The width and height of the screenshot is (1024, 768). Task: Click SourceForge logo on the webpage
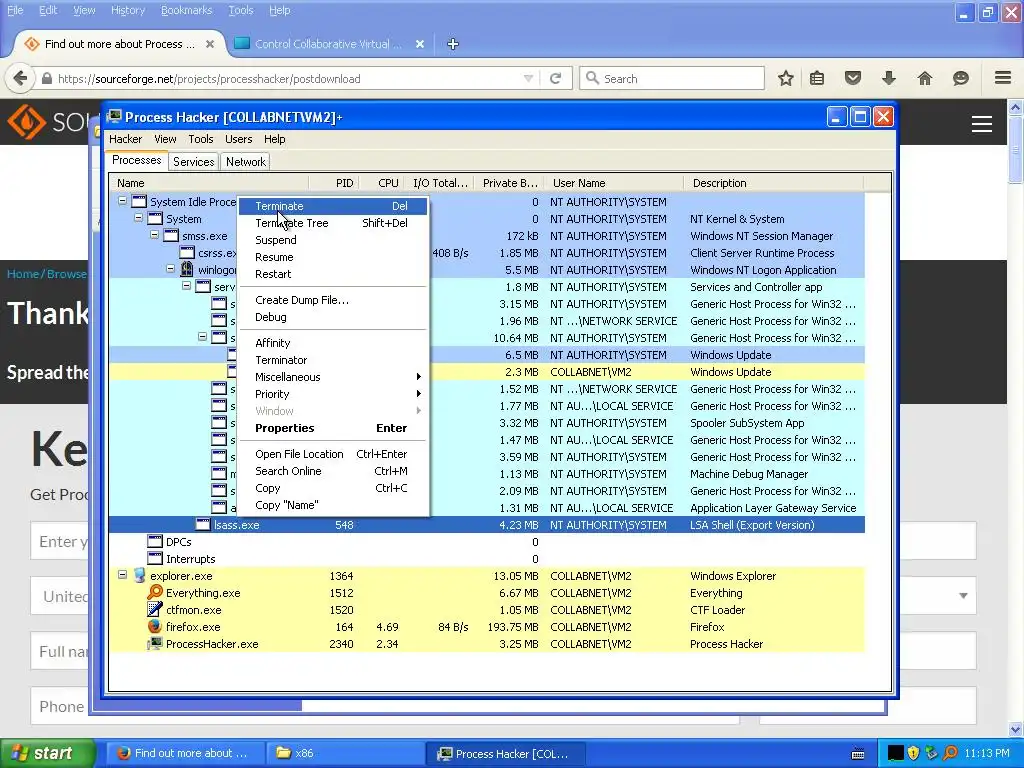pos(26,122)
